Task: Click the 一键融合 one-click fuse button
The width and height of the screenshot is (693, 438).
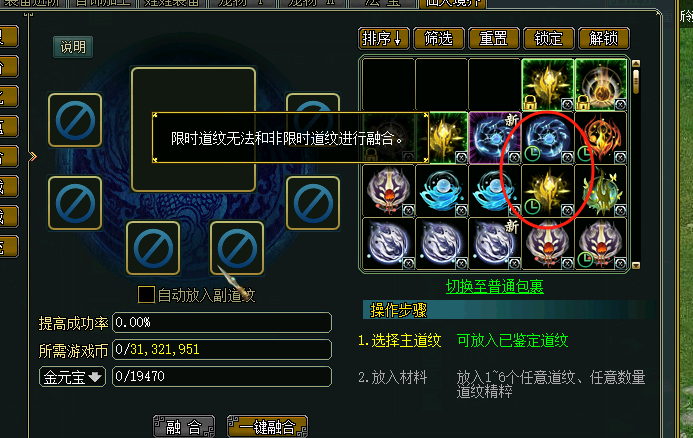Action: (267, 427)
